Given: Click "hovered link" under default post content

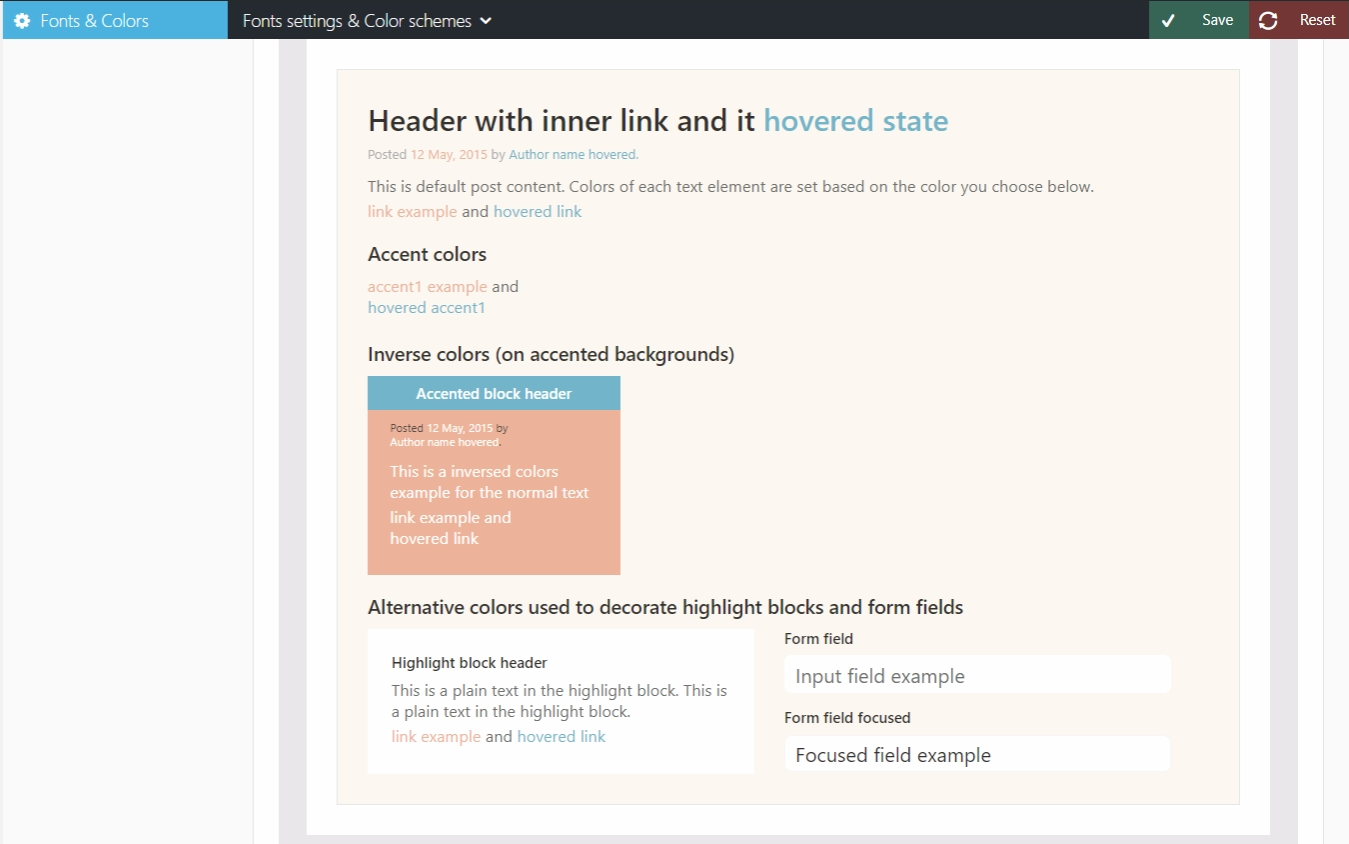Looking at the screenshot, I should pyautogui.click(x=537, y=212).
